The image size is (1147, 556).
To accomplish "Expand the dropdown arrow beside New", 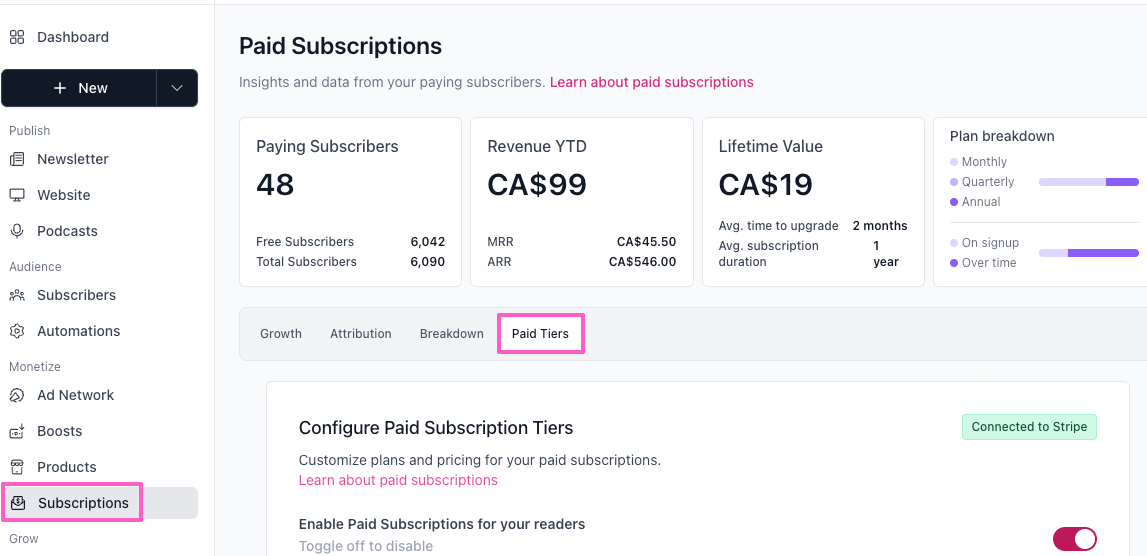I will (x=177, y=88).
